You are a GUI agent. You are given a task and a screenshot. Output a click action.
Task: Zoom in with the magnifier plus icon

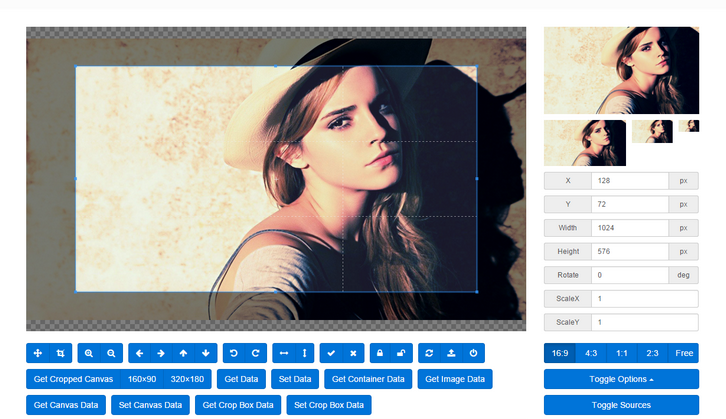[89, 353]
